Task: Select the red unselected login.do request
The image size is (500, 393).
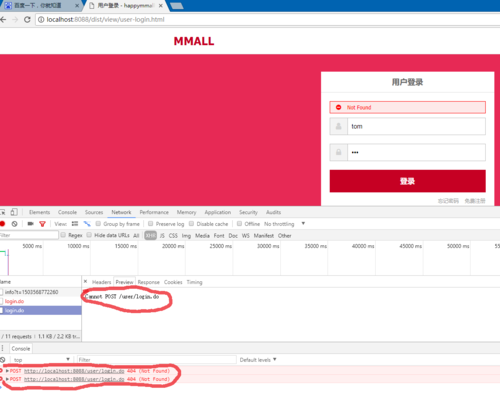Action: tap(41, 301)
